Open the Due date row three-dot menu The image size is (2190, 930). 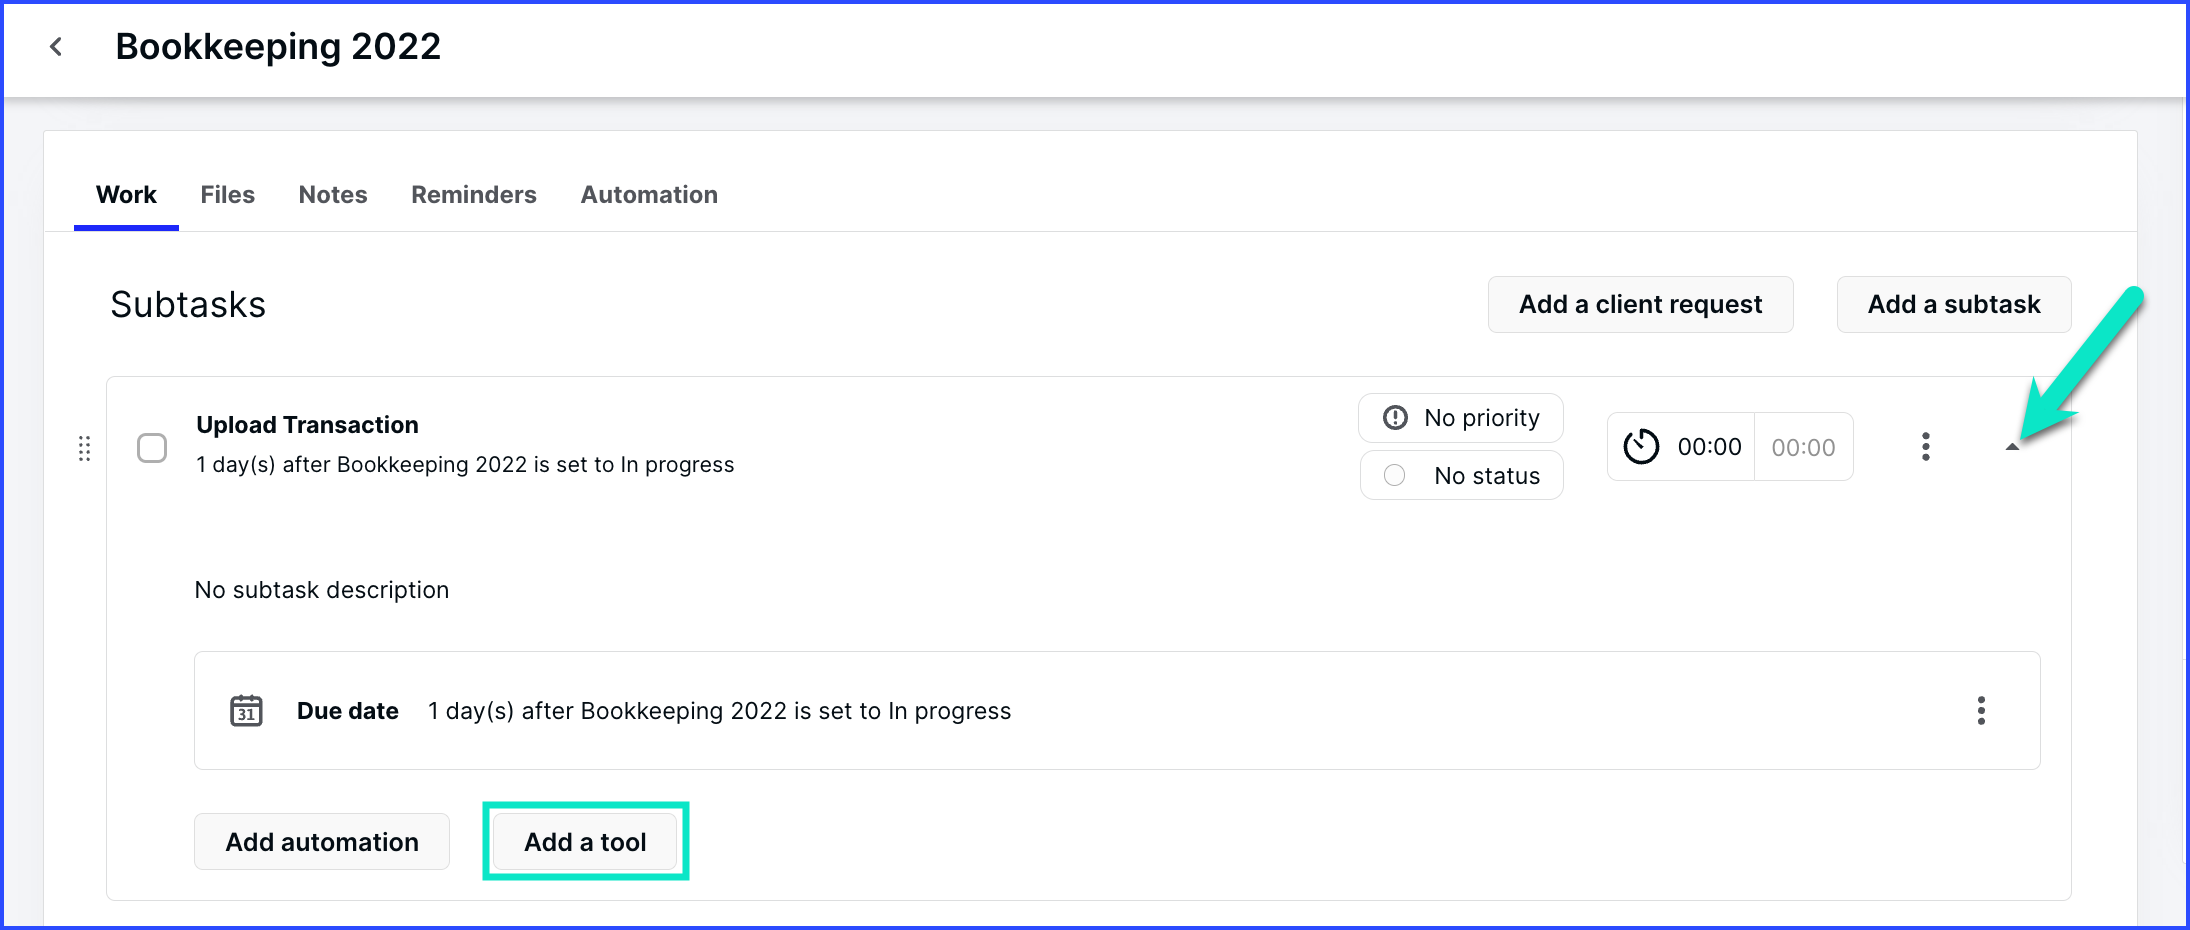tap(1980, 711)
